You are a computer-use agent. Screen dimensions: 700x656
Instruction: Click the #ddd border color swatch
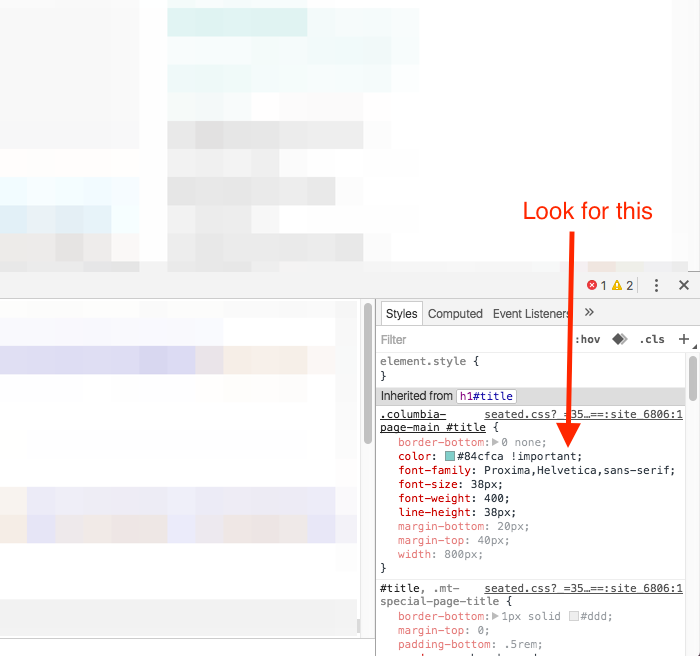point(575,616)
